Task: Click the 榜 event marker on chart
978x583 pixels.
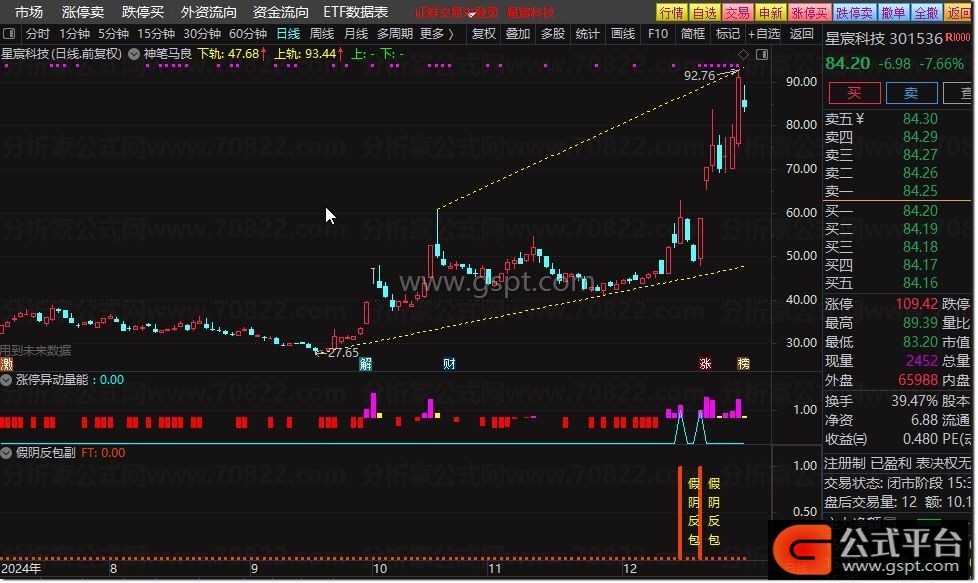Action: (x=743, y=364)
